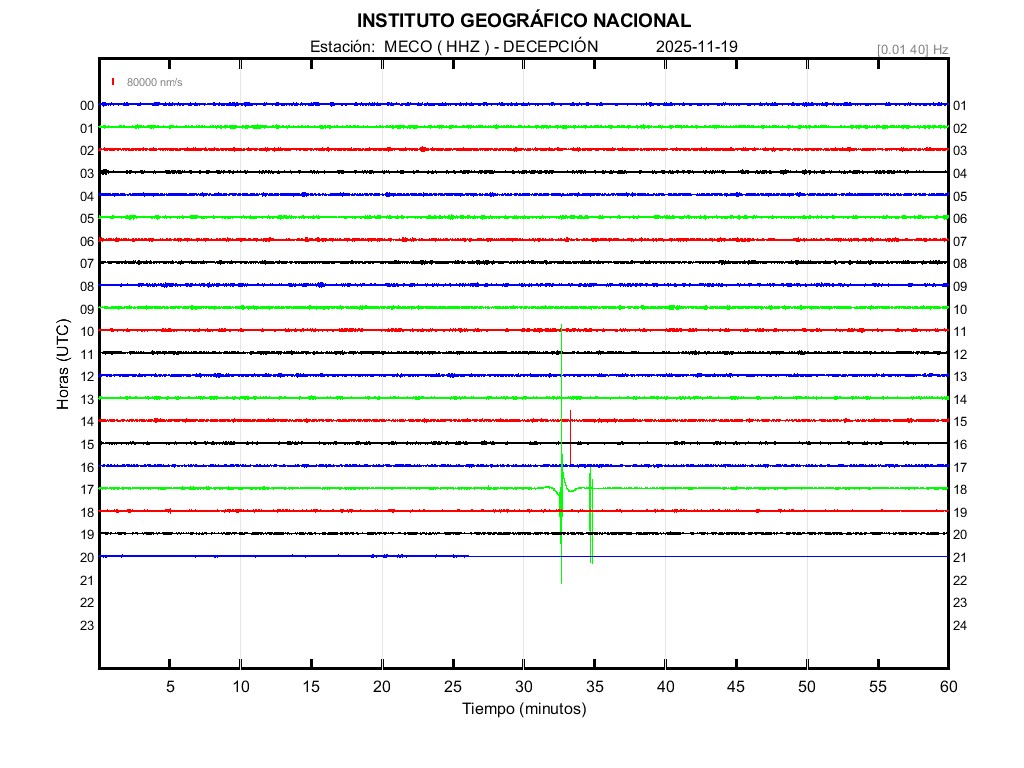Screen dimensions: 1024x768
Task: Click the 30 tick label on the time axis
Action: click(523, 686)
